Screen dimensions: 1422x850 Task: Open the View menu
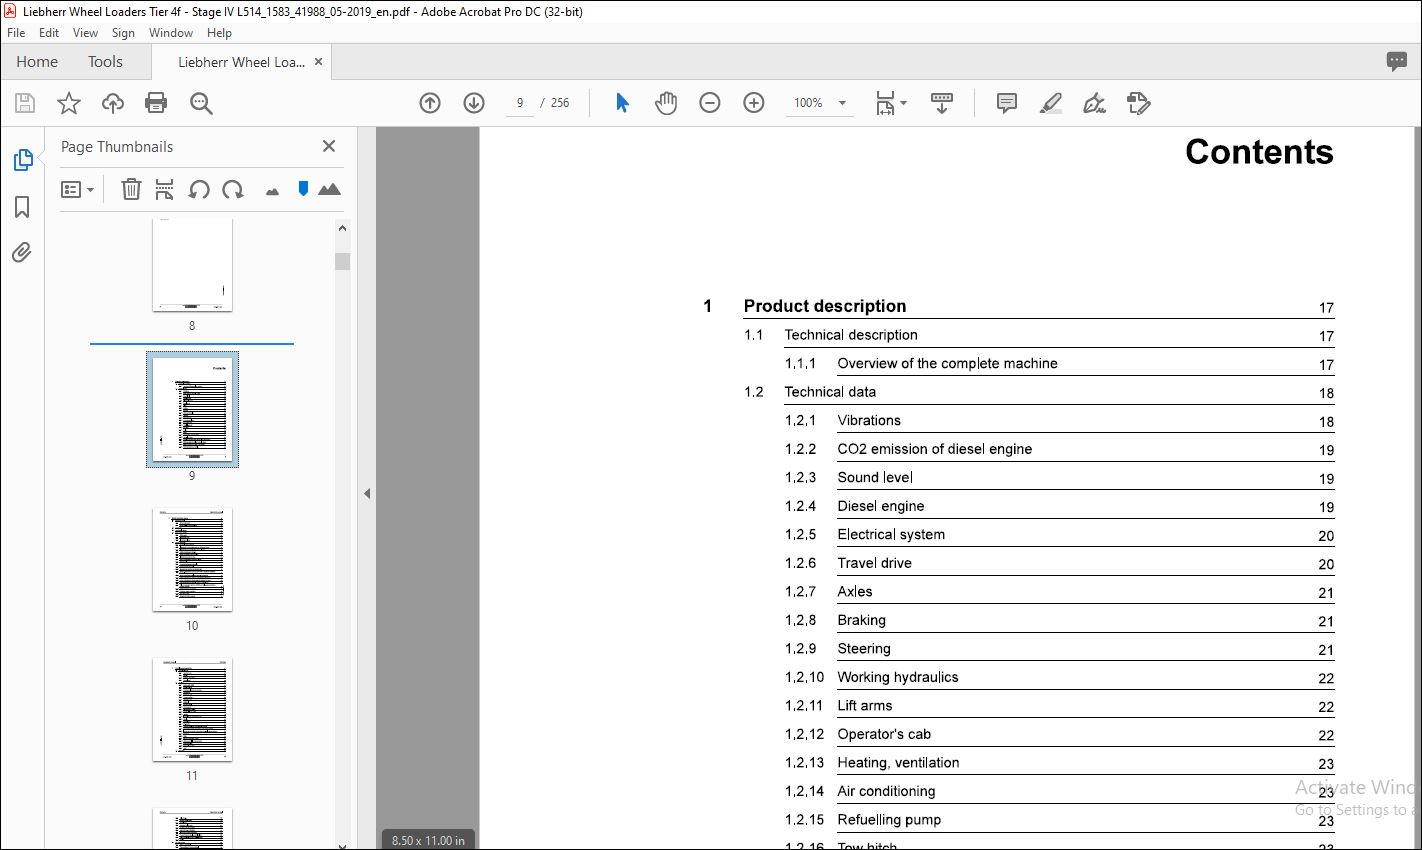pos(86,33)
